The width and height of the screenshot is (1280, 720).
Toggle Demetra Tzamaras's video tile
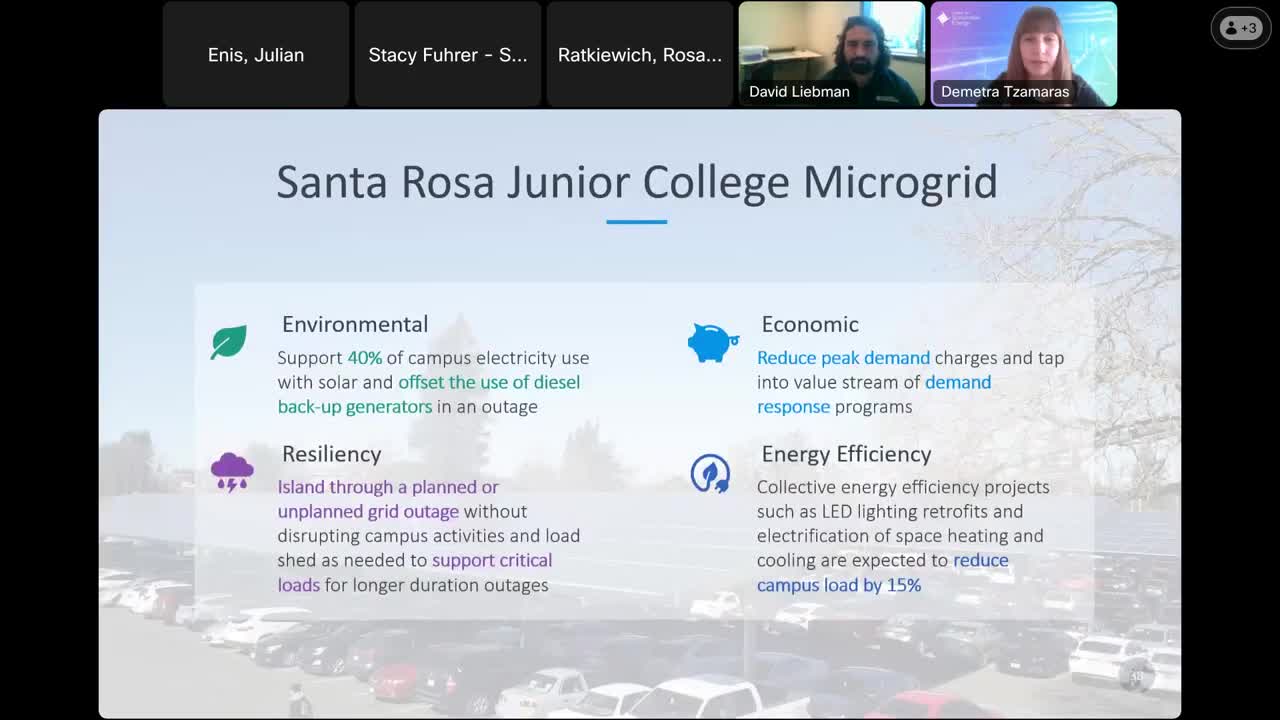(x=1023, y=54)
